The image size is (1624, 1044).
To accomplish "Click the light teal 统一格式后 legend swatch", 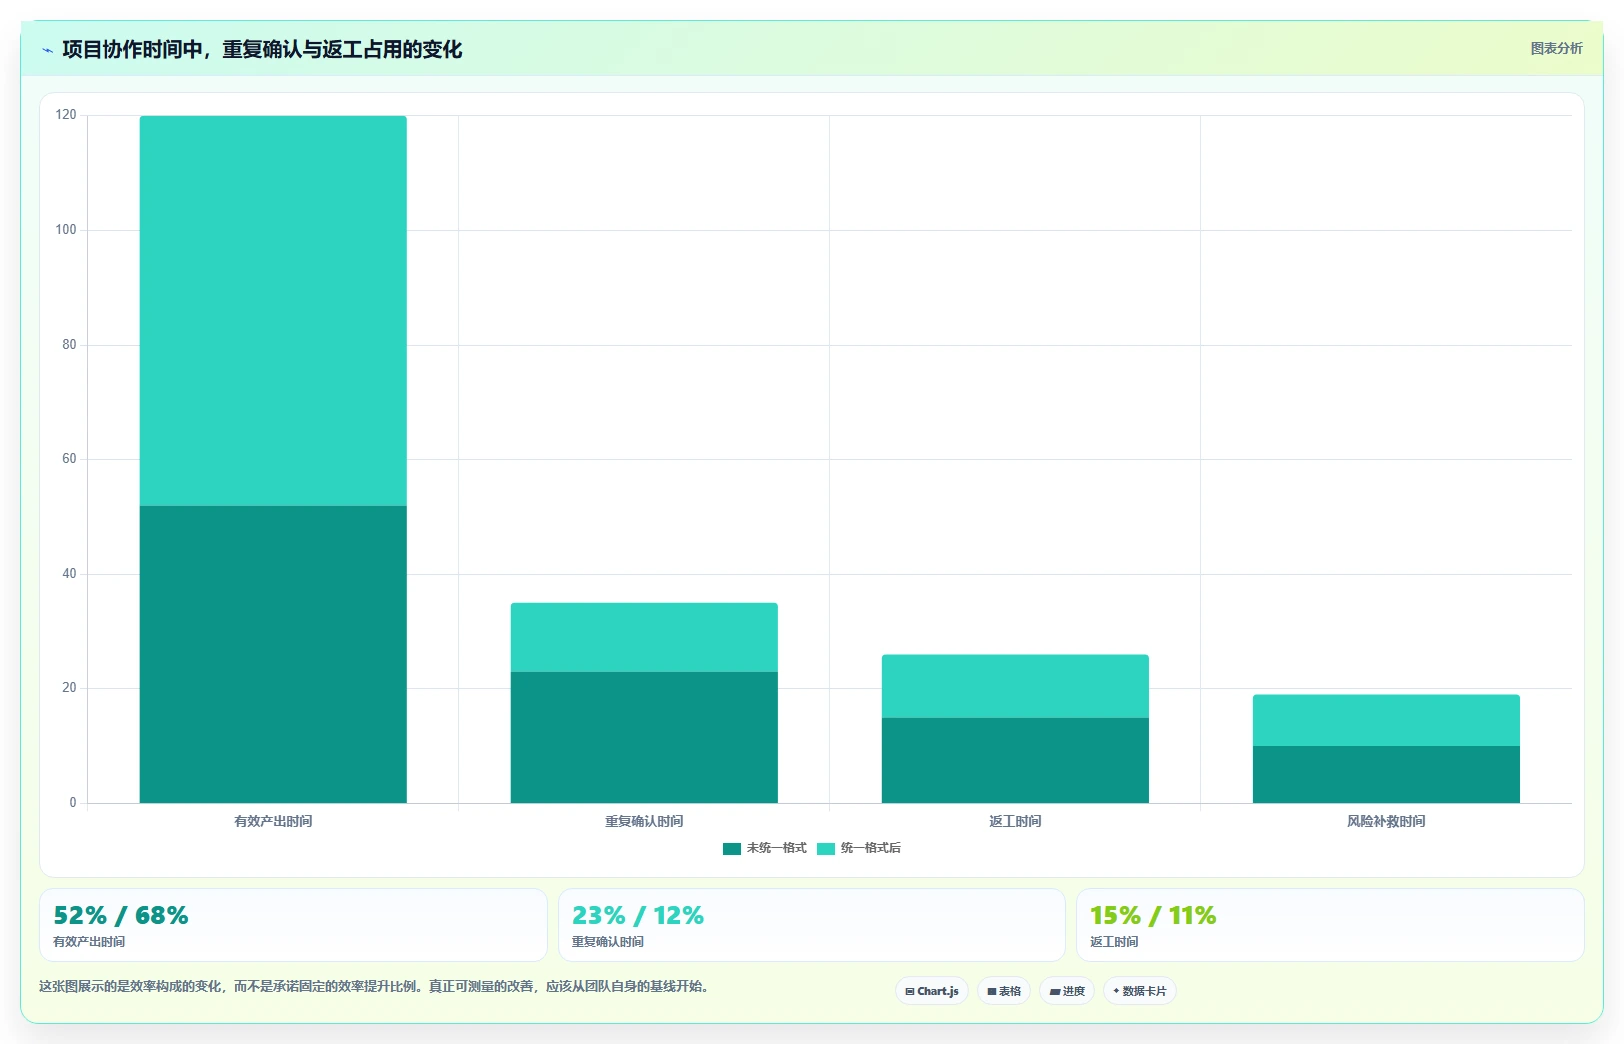I will (826, 849).
